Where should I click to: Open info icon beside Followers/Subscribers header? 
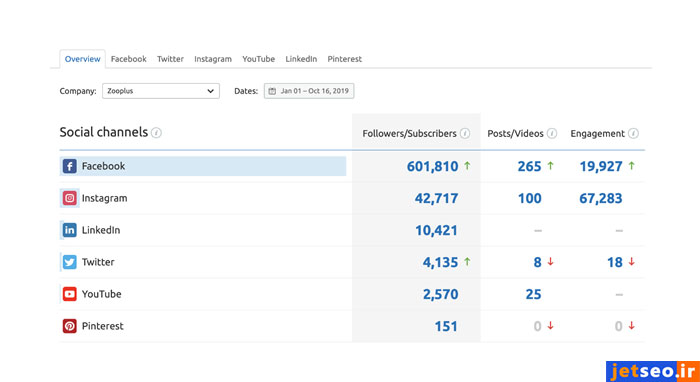(465, 133)
